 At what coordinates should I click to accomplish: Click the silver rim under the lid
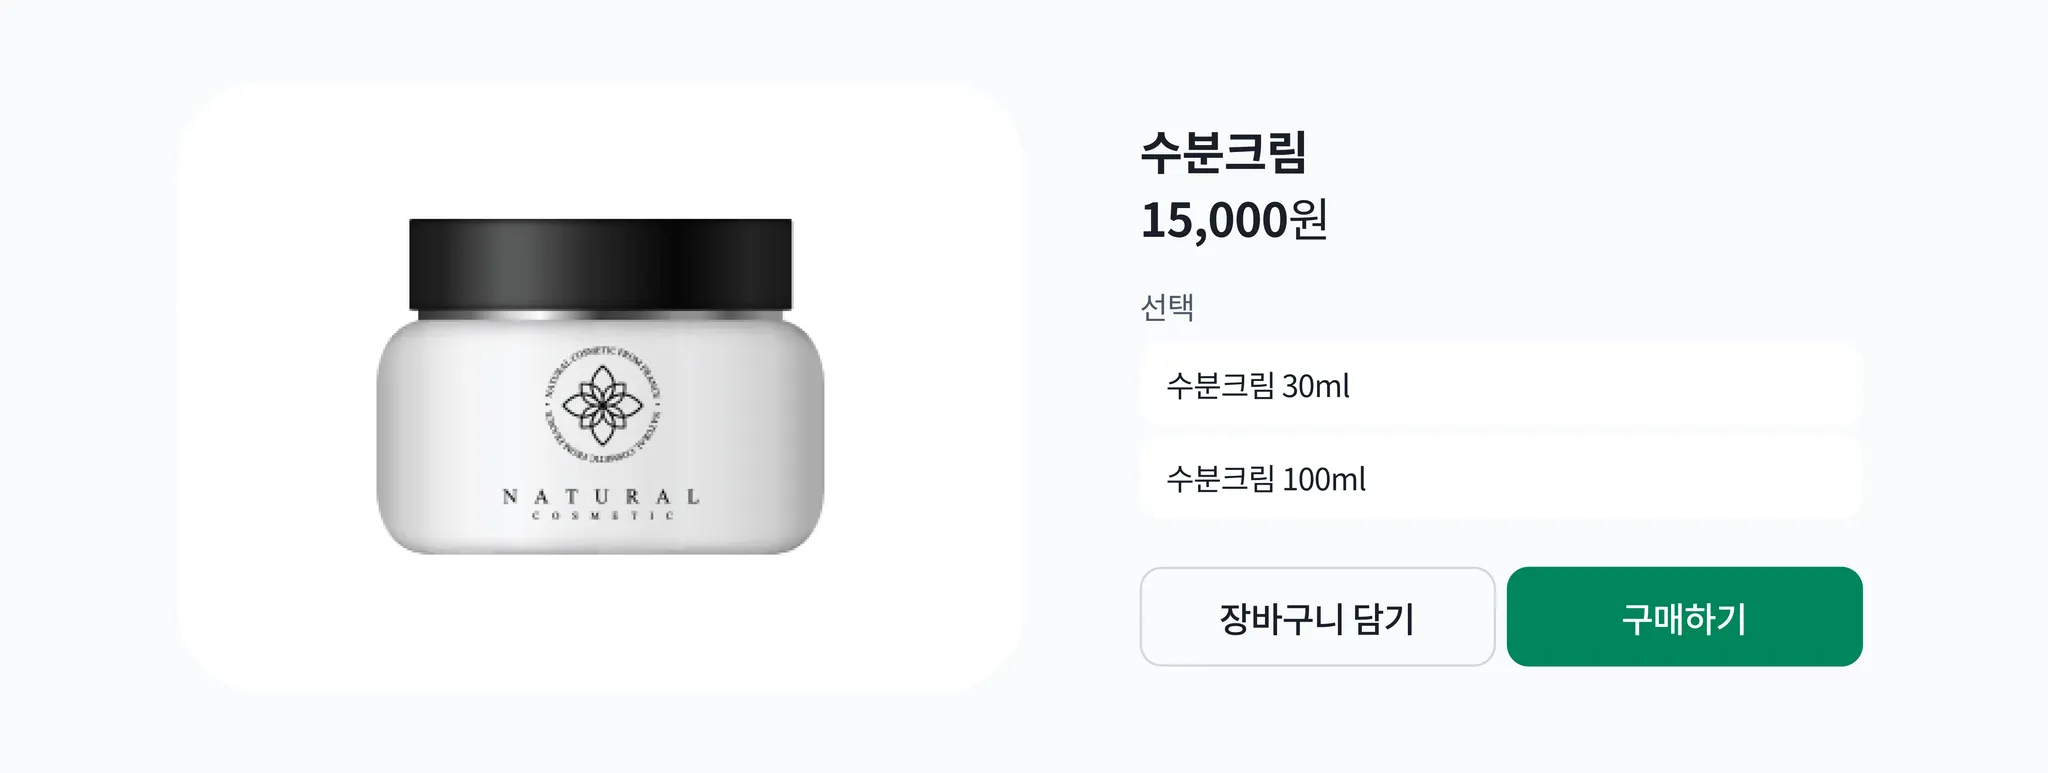coord(600,314)
